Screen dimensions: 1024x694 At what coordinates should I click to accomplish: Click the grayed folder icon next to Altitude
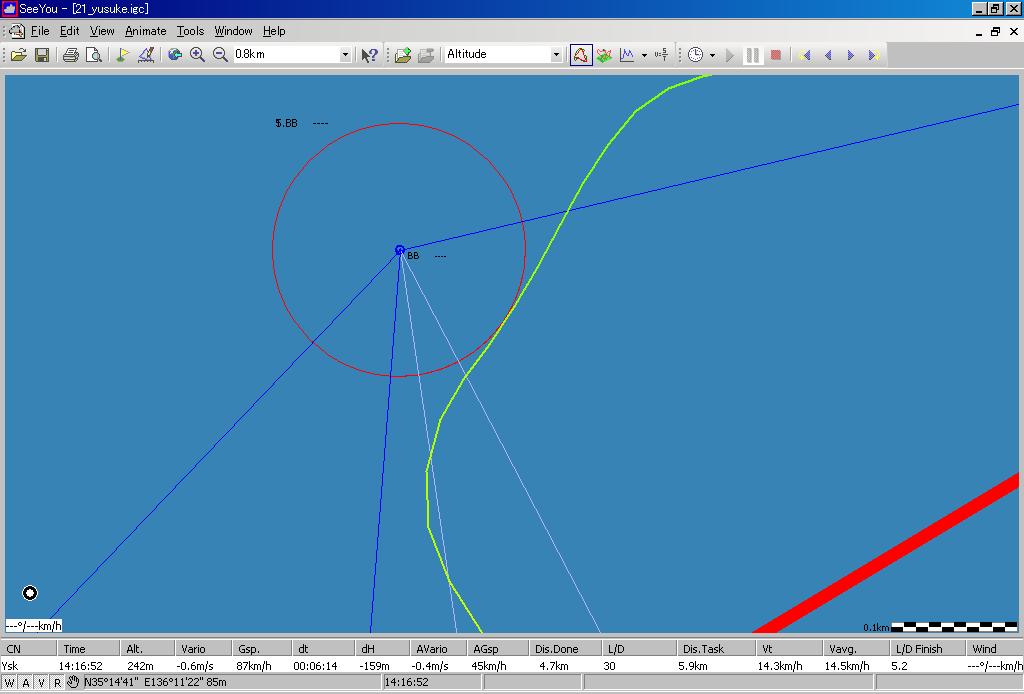coord(426,55)
